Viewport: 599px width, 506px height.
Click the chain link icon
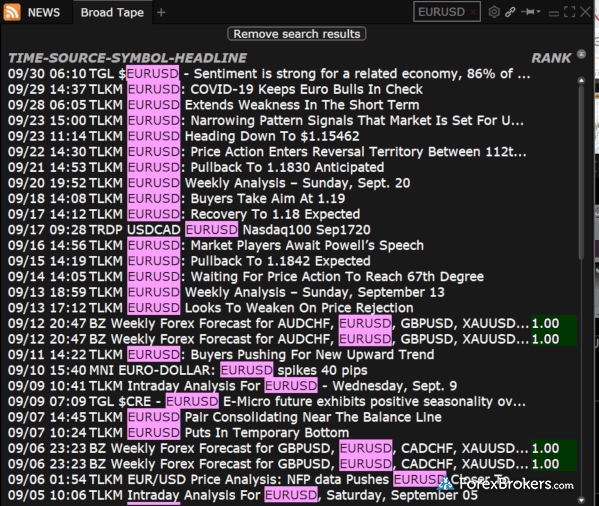pos(510,12)
